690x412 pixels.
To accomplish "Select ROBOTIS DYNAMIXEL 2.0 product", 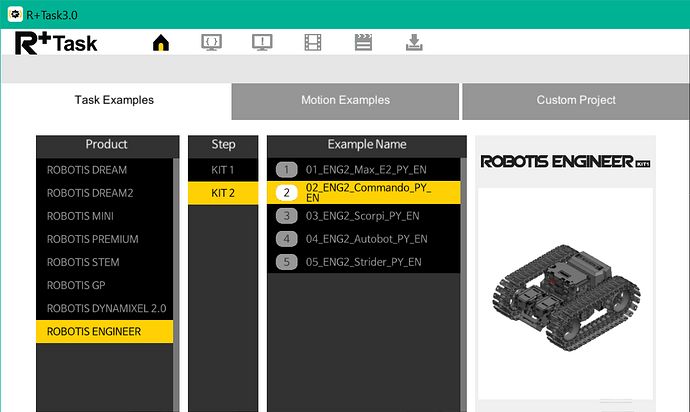I will 105,309.
